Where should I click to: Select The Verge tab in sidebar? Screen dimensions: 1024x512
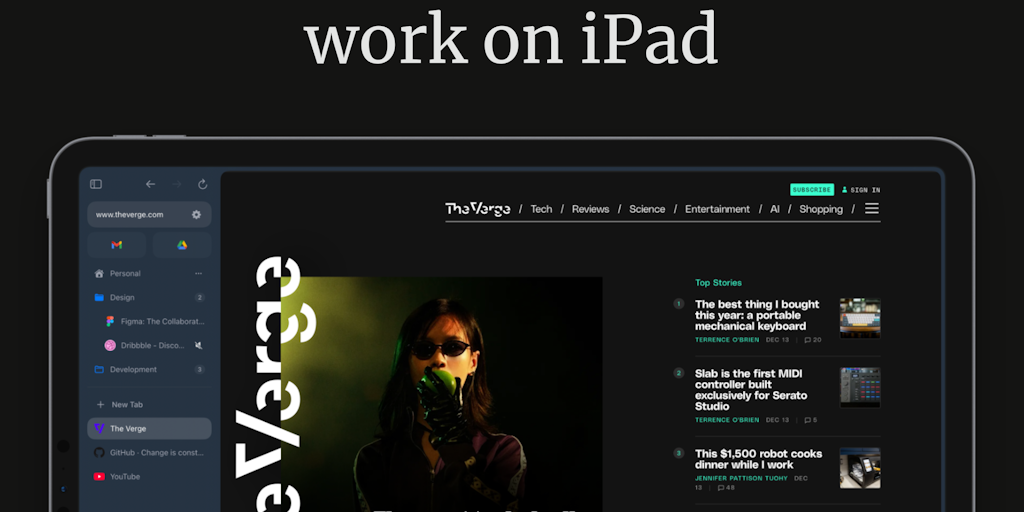(x=149, y=428)
